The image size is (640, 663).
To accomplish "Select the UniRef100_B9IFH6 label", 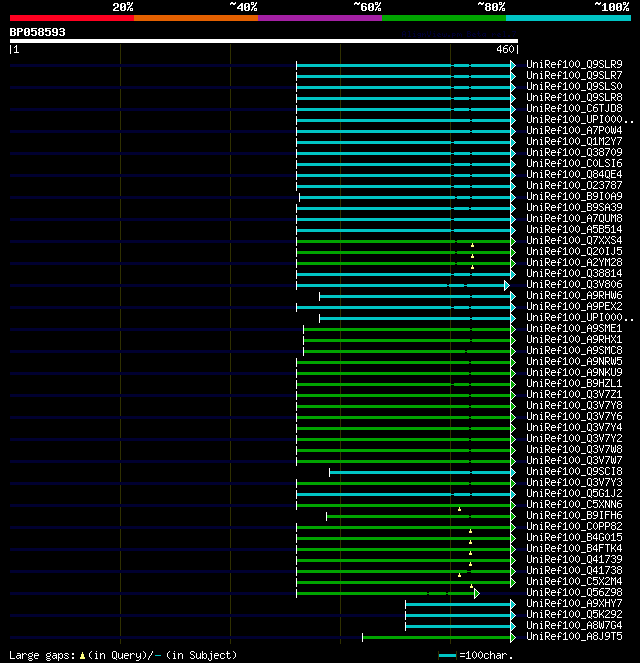I will (574, 515).
